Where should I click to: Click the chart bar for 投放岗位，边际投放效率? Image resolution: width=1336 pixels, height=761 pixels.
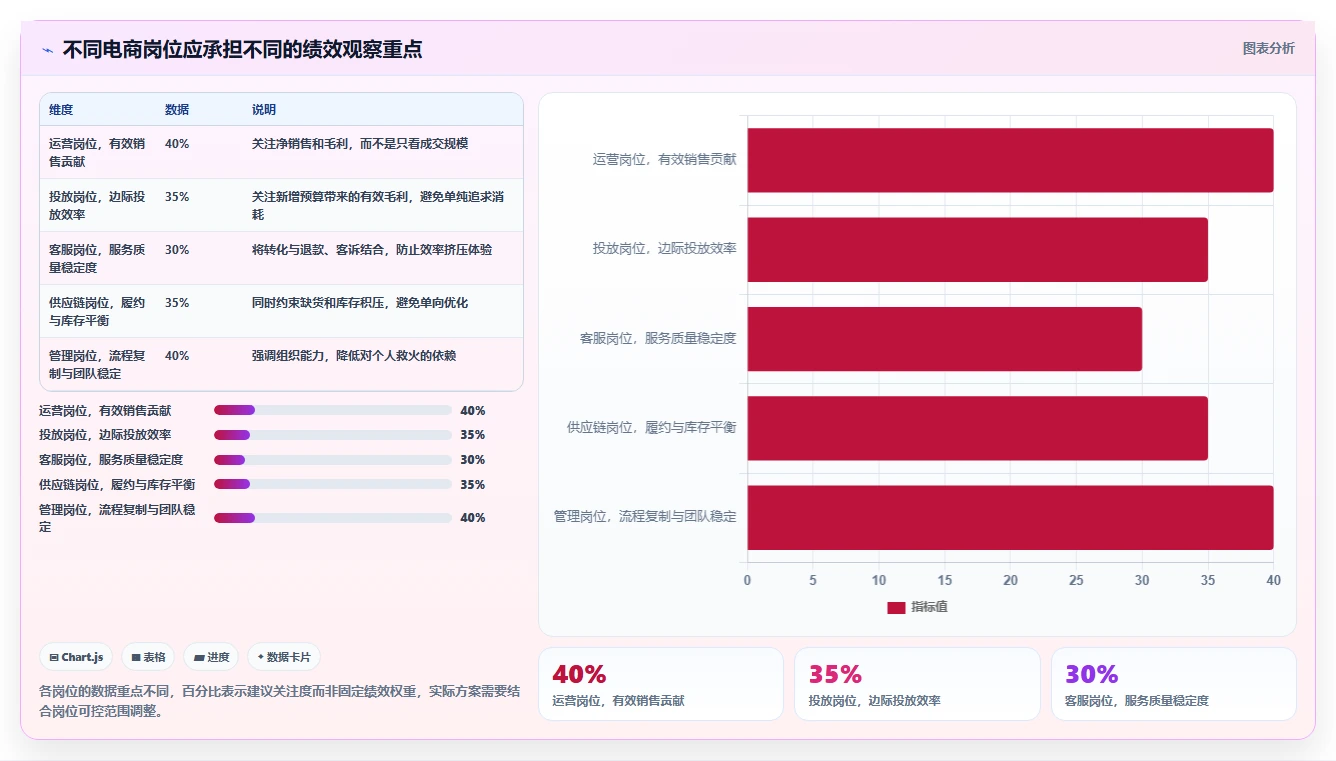pos(977,249)
